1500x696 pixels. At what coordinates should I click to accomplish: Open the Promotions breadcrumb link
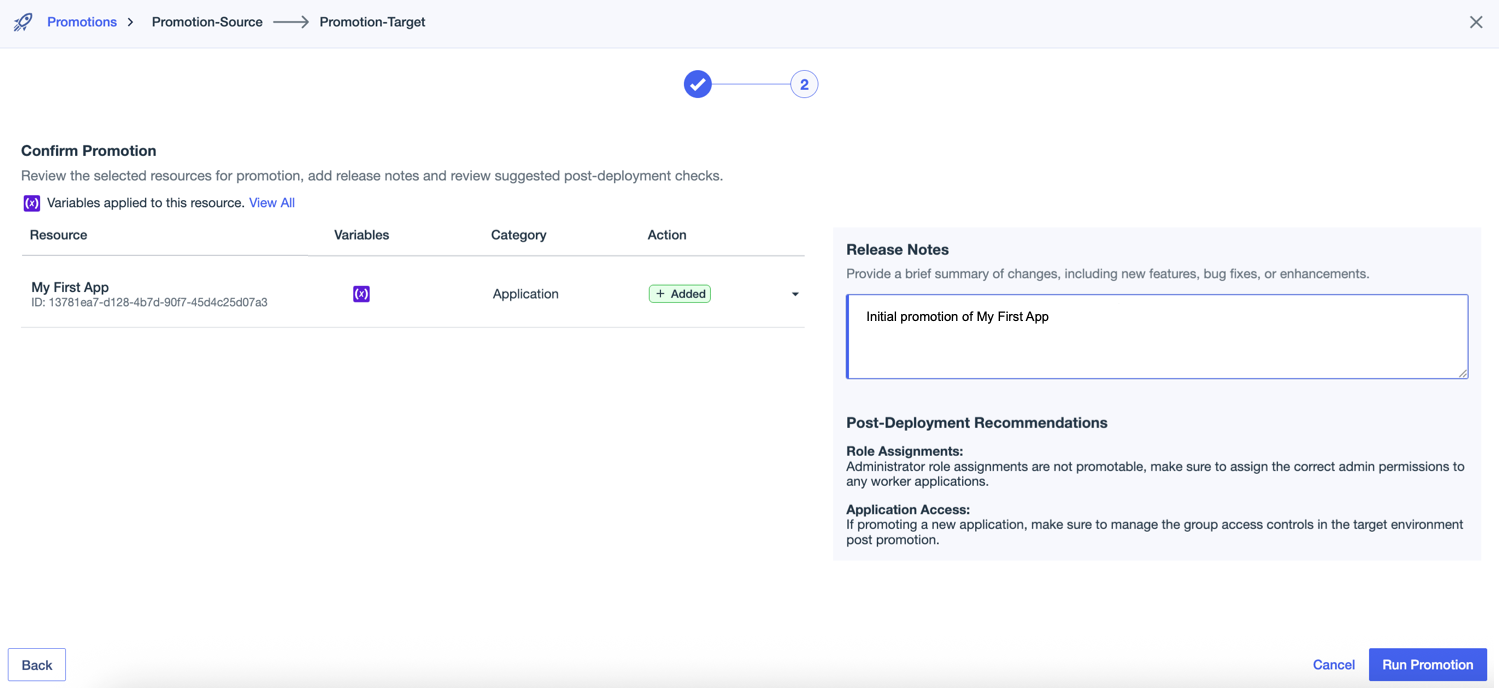click(82, 22)
